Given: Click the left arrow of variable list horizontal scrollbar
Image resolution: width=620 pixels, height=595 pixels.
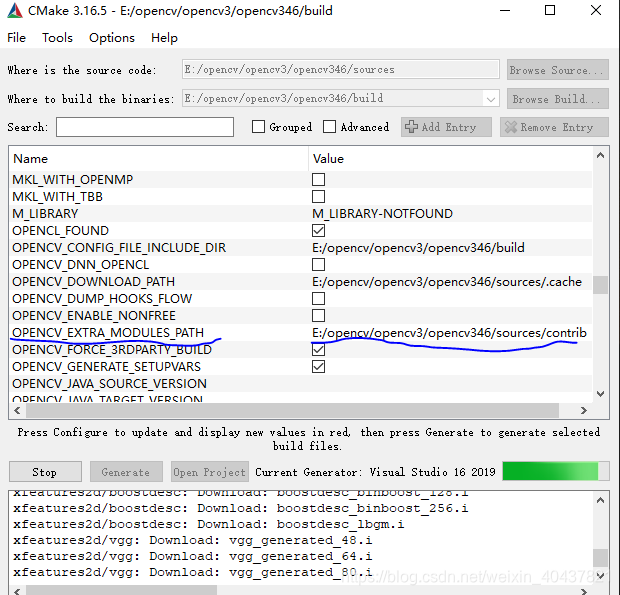Looking at the screenshot, I should click(x=17, y=410).
